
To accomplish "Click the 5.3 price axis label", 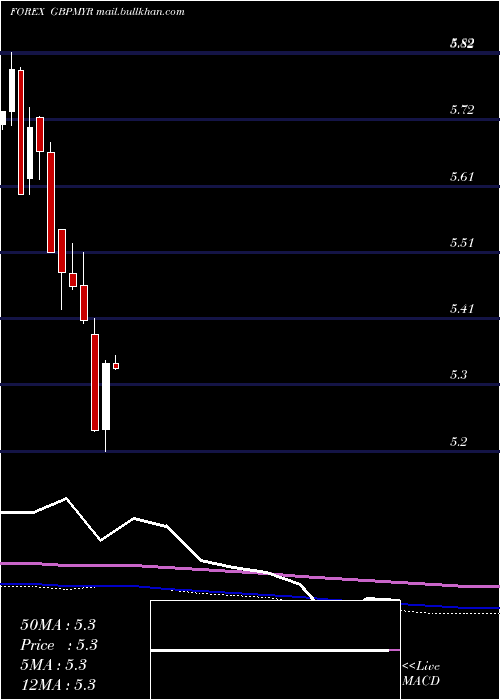I will (458, 375).
